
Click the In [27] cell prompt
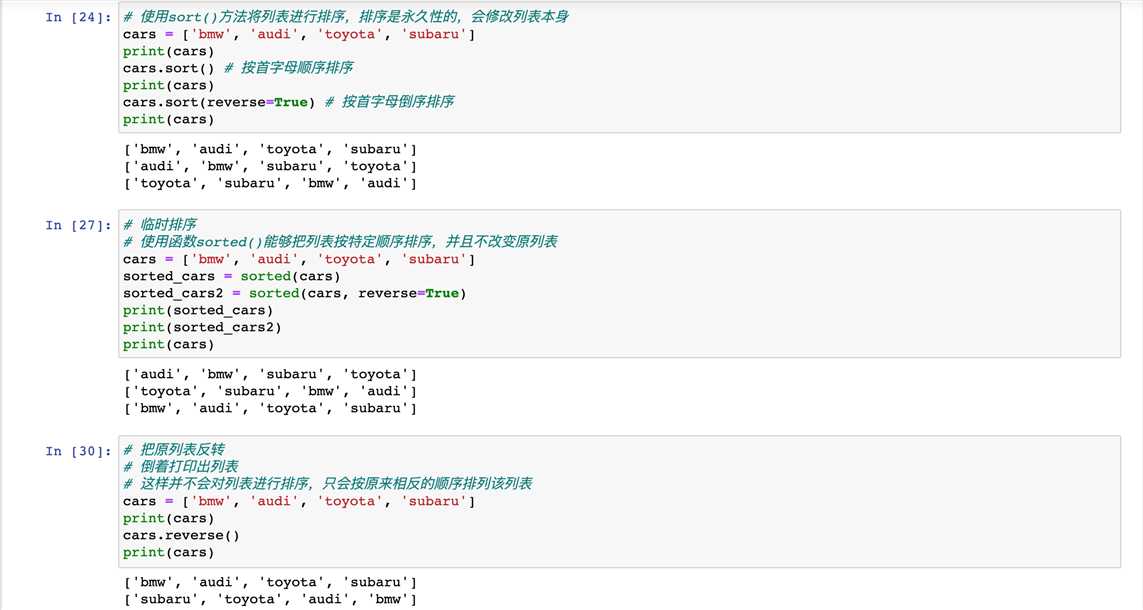coord(79,226)
